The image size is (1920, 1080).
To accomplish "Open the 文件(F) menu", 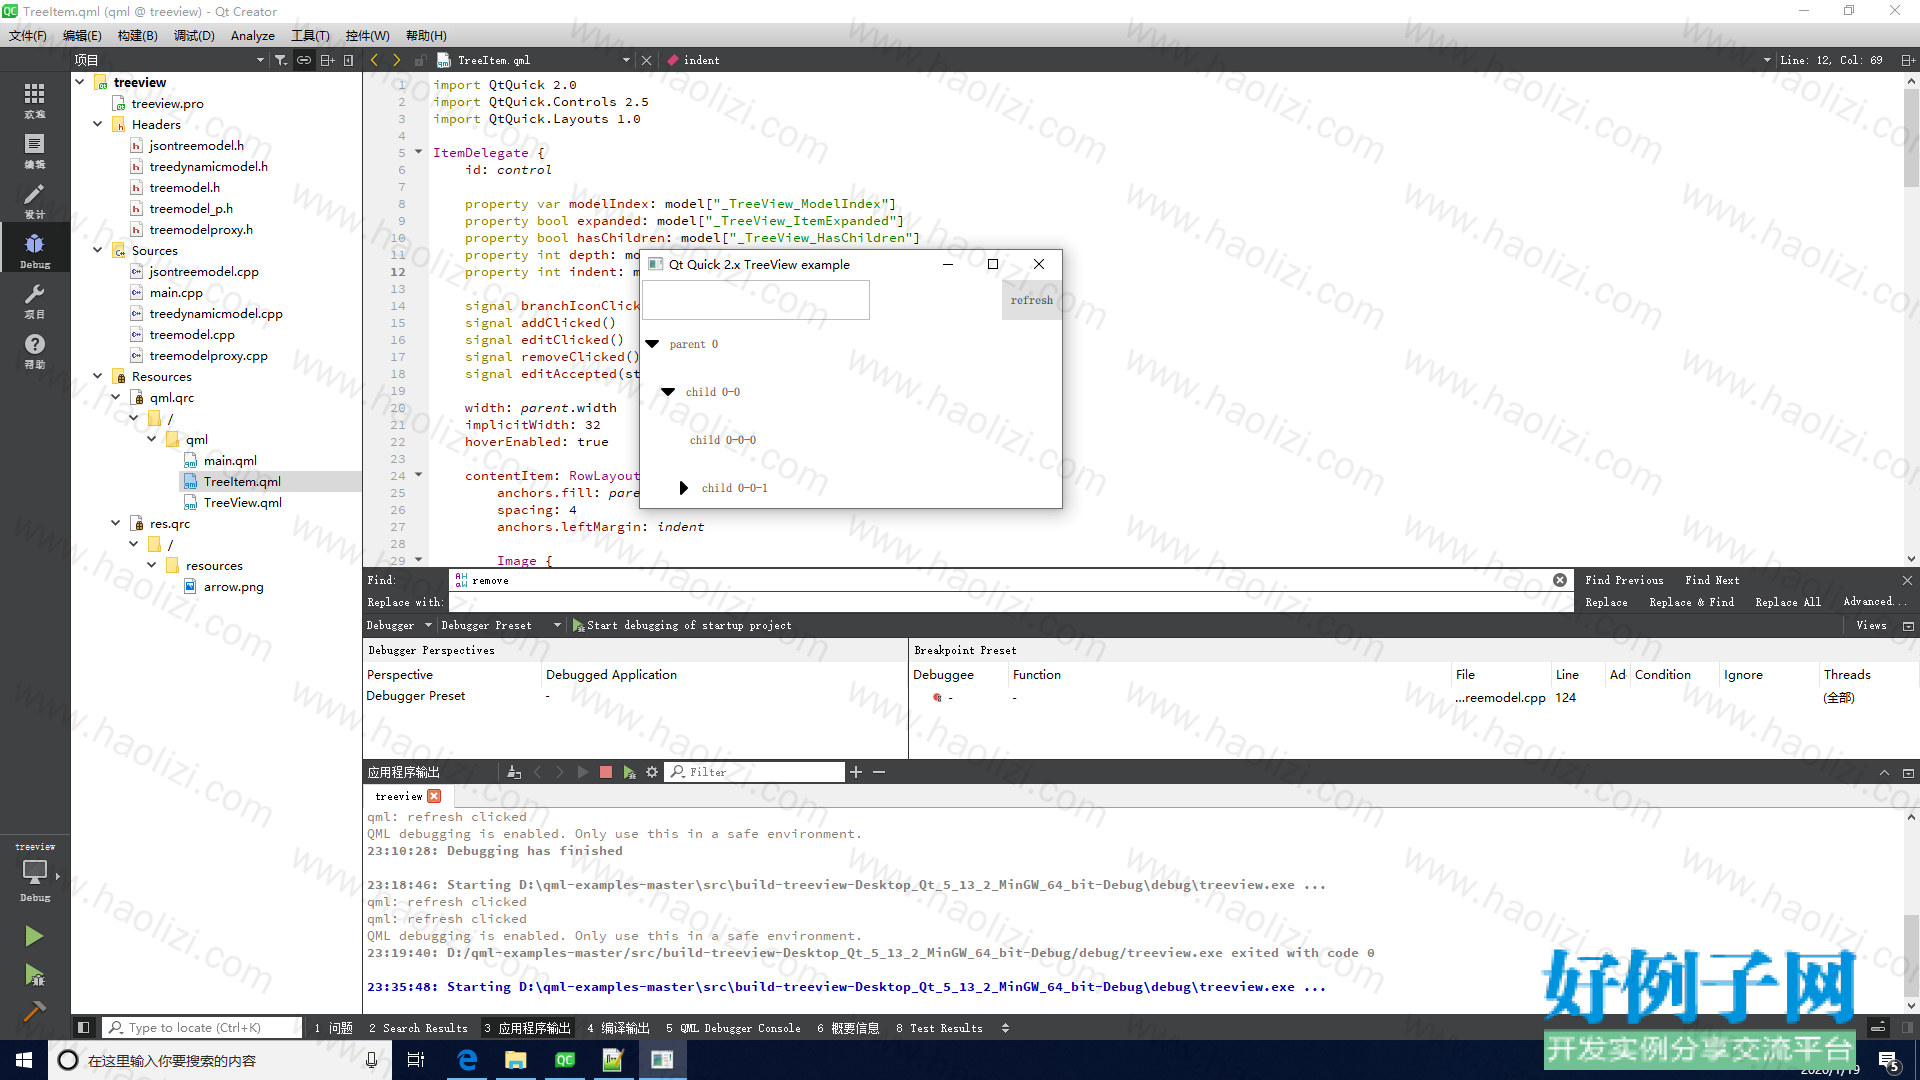I will point(28,36).
